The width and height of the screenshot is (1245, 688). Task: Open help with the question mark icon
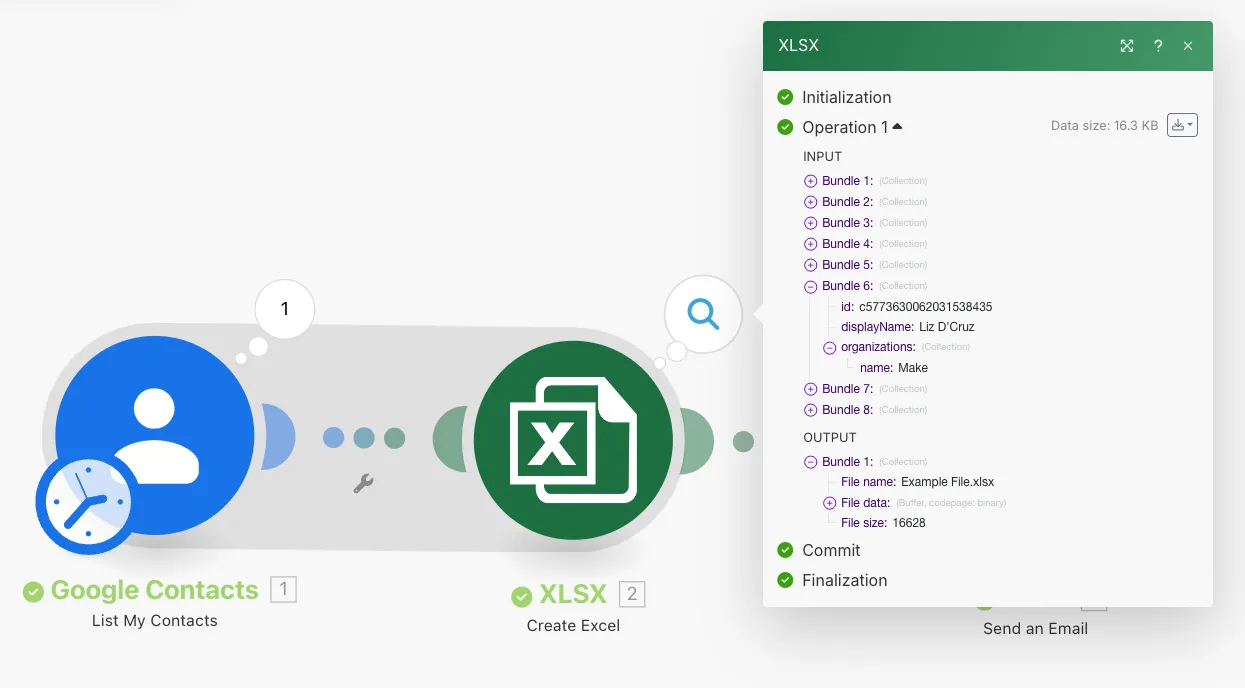pyautogui.click(x=1158, y=46)
